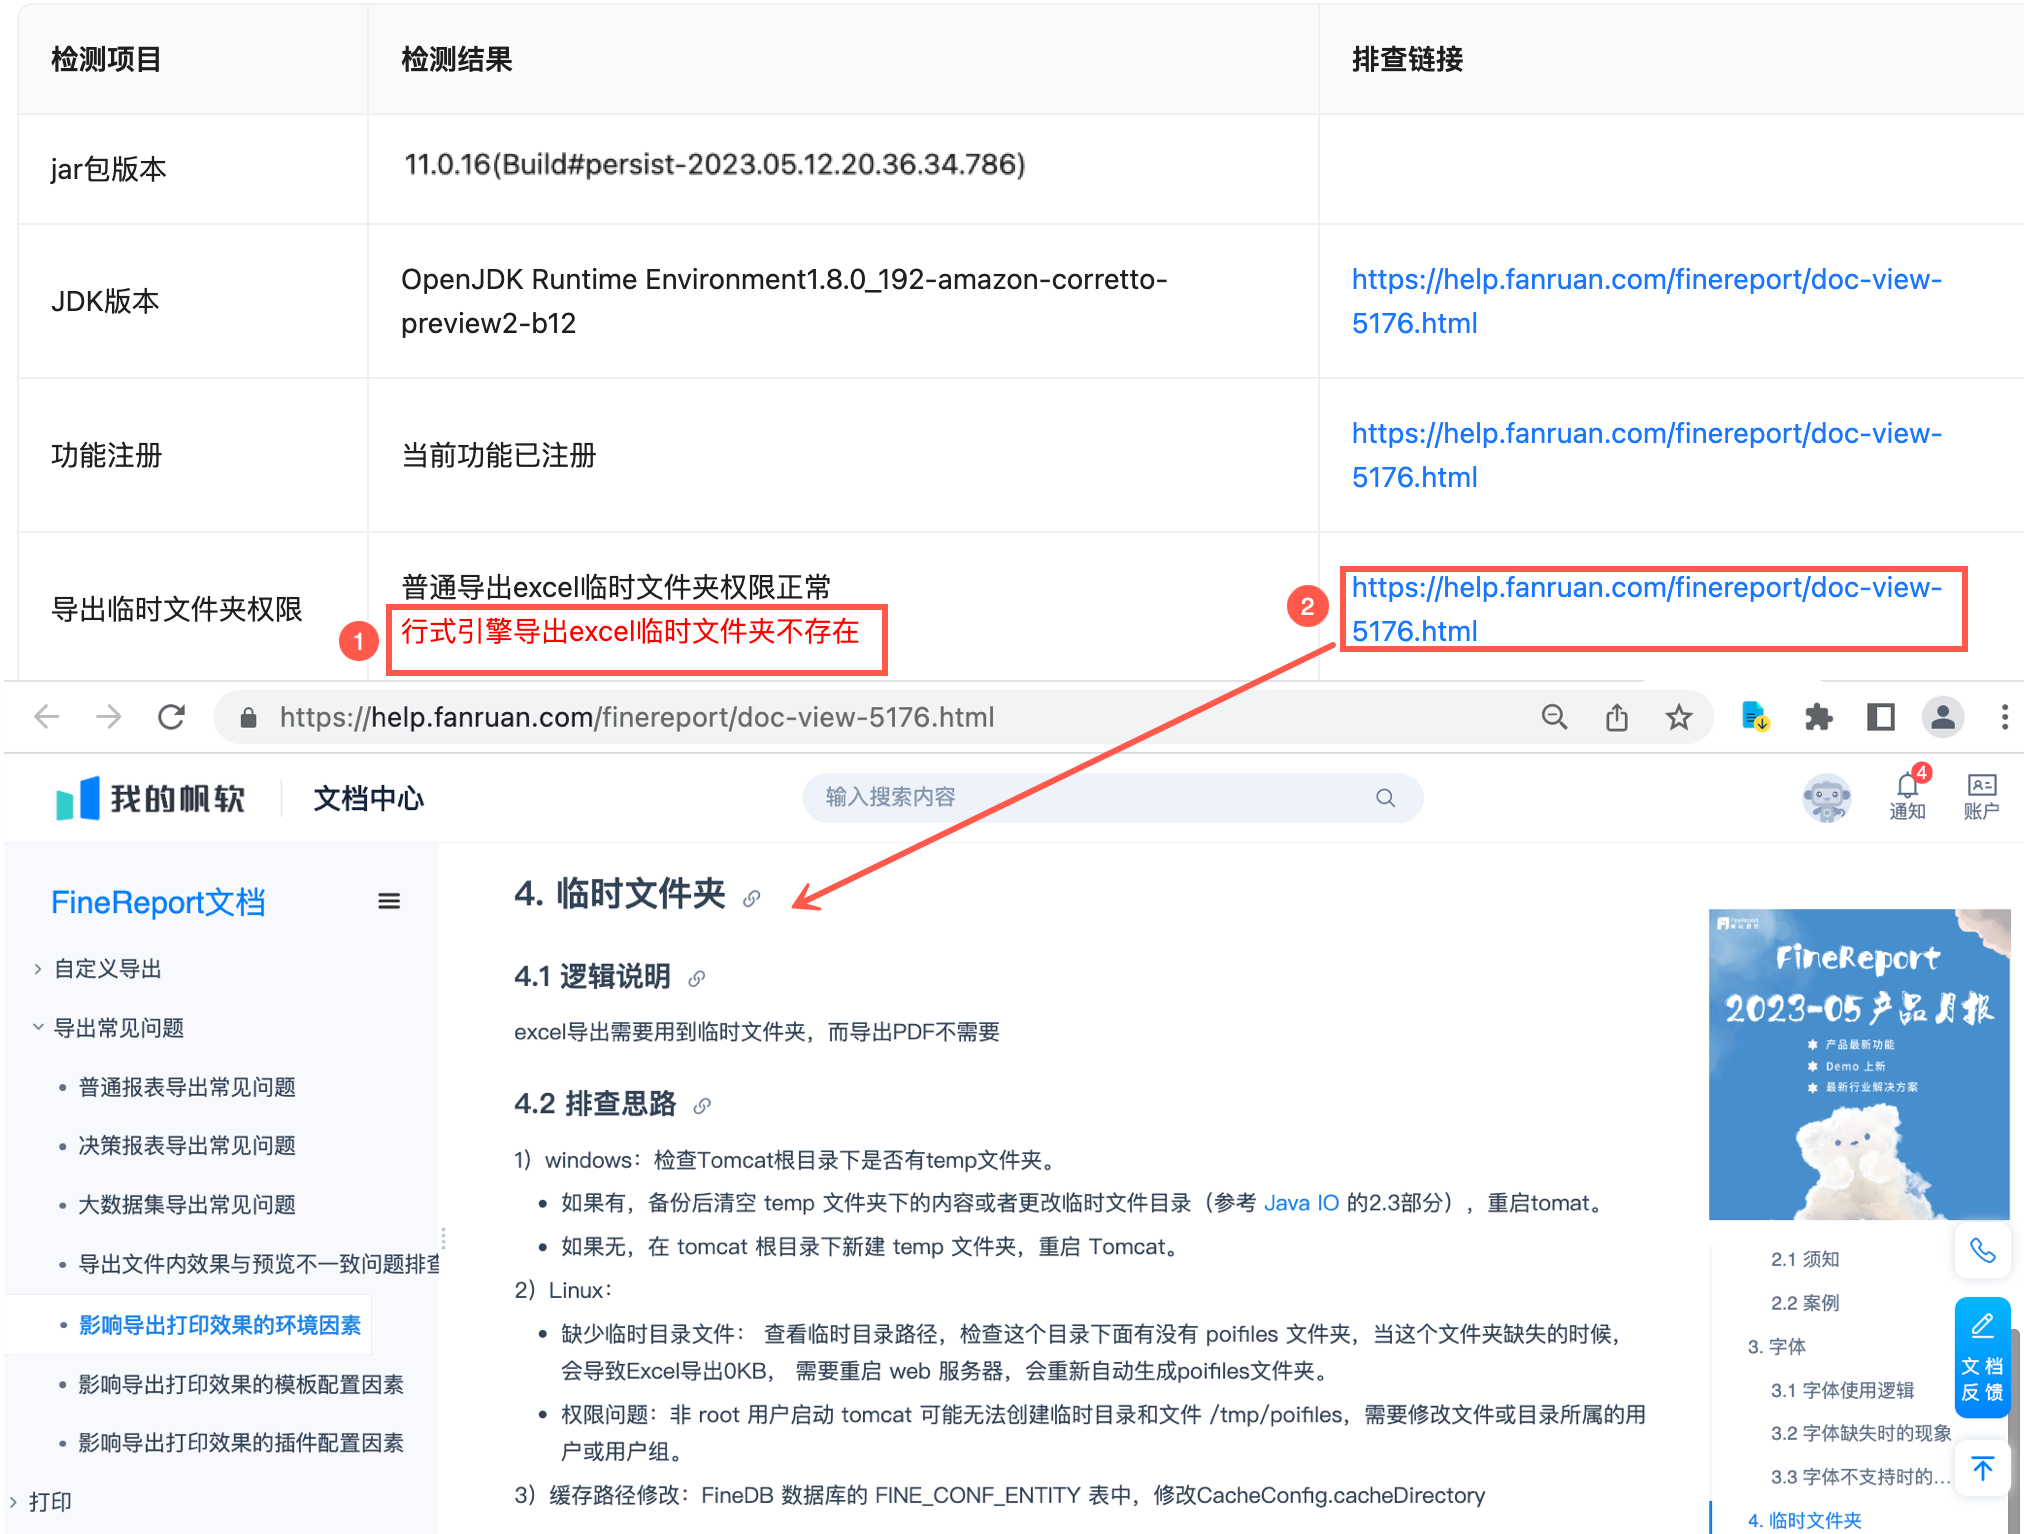The width and height of the screenshot is (2024, 1534).
Task: Click the share page icon
Action: click(x=1617, y=717)
